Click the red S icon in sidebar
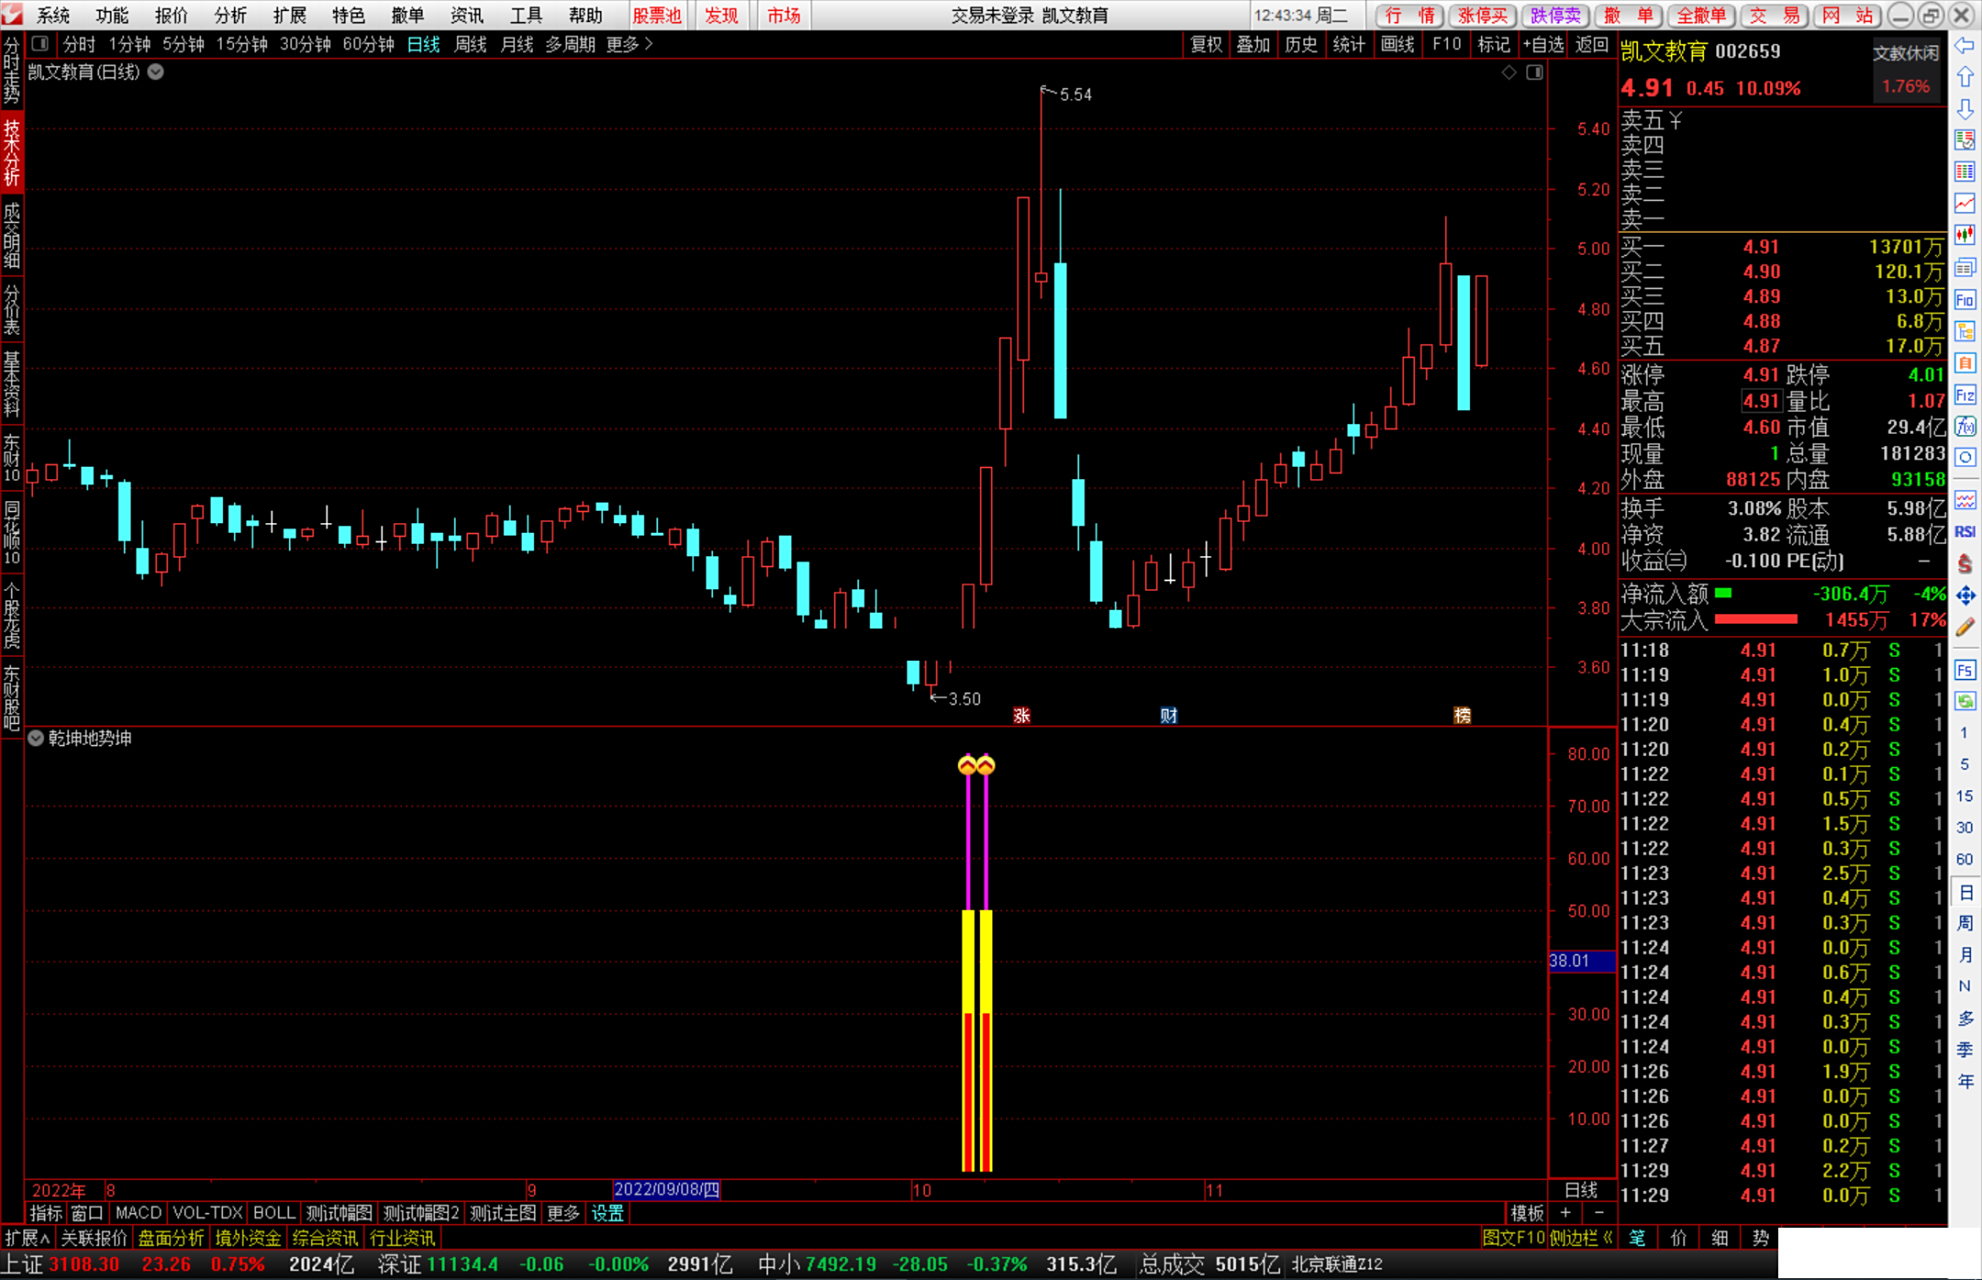1982x1280 pixels. 1965,564
